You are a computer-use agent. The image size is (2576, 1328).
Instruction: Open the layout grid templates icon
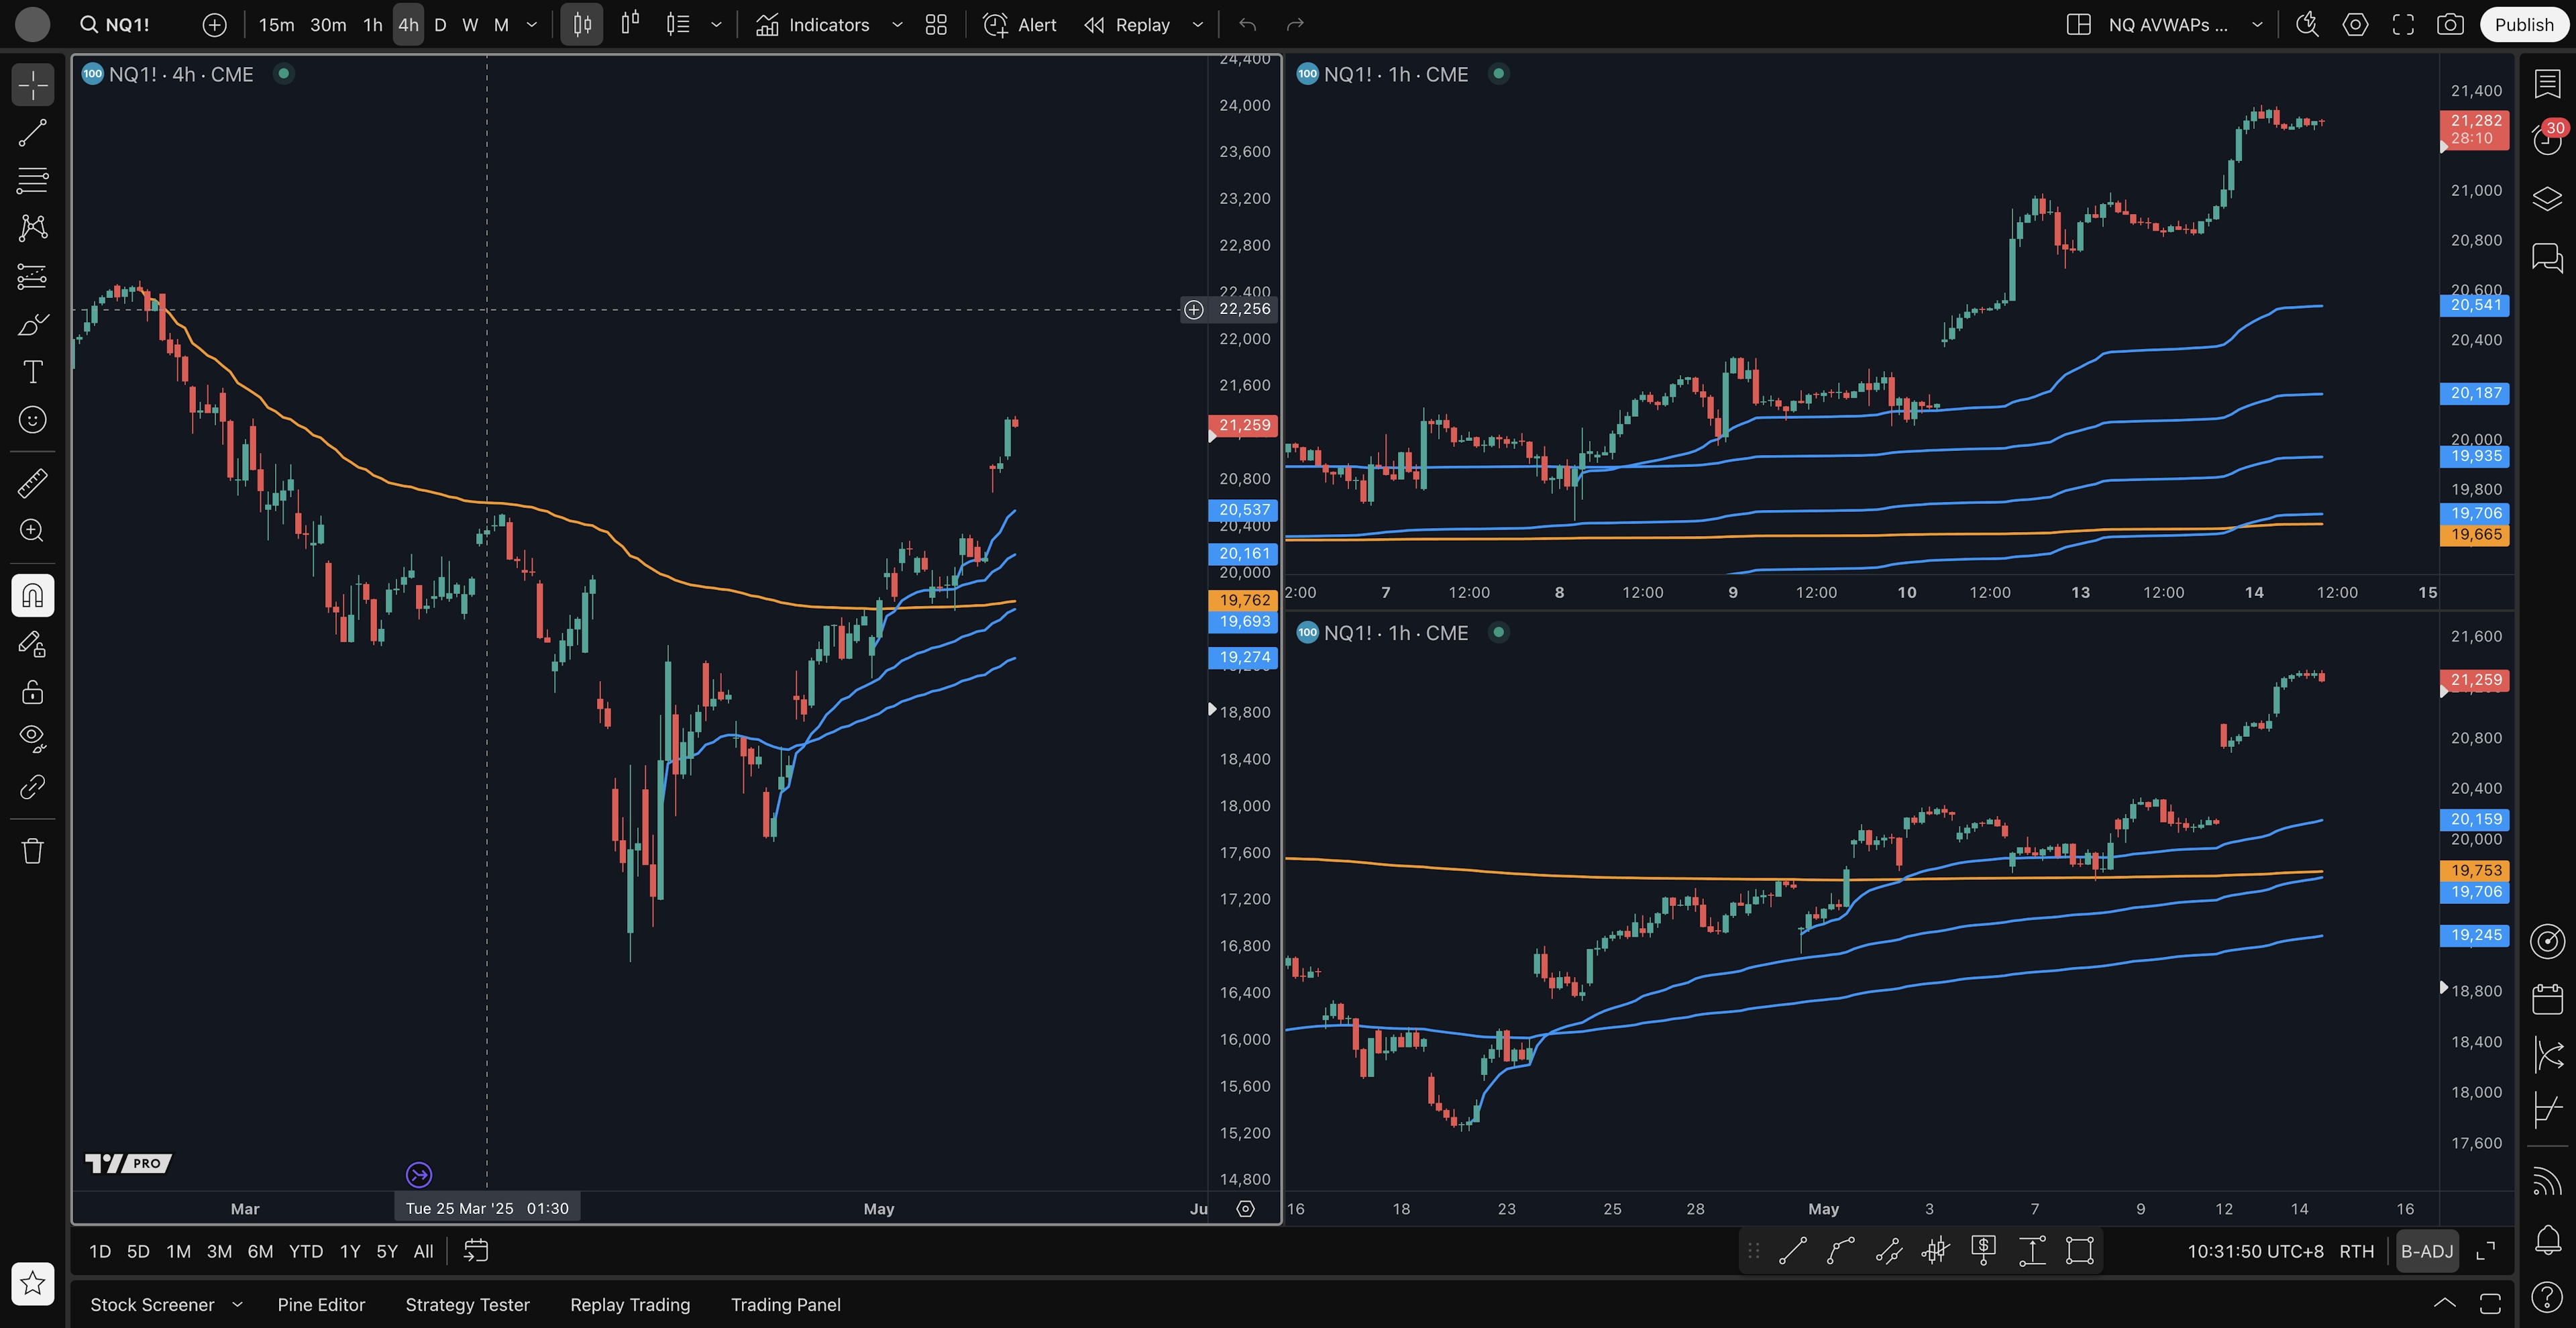936,25
